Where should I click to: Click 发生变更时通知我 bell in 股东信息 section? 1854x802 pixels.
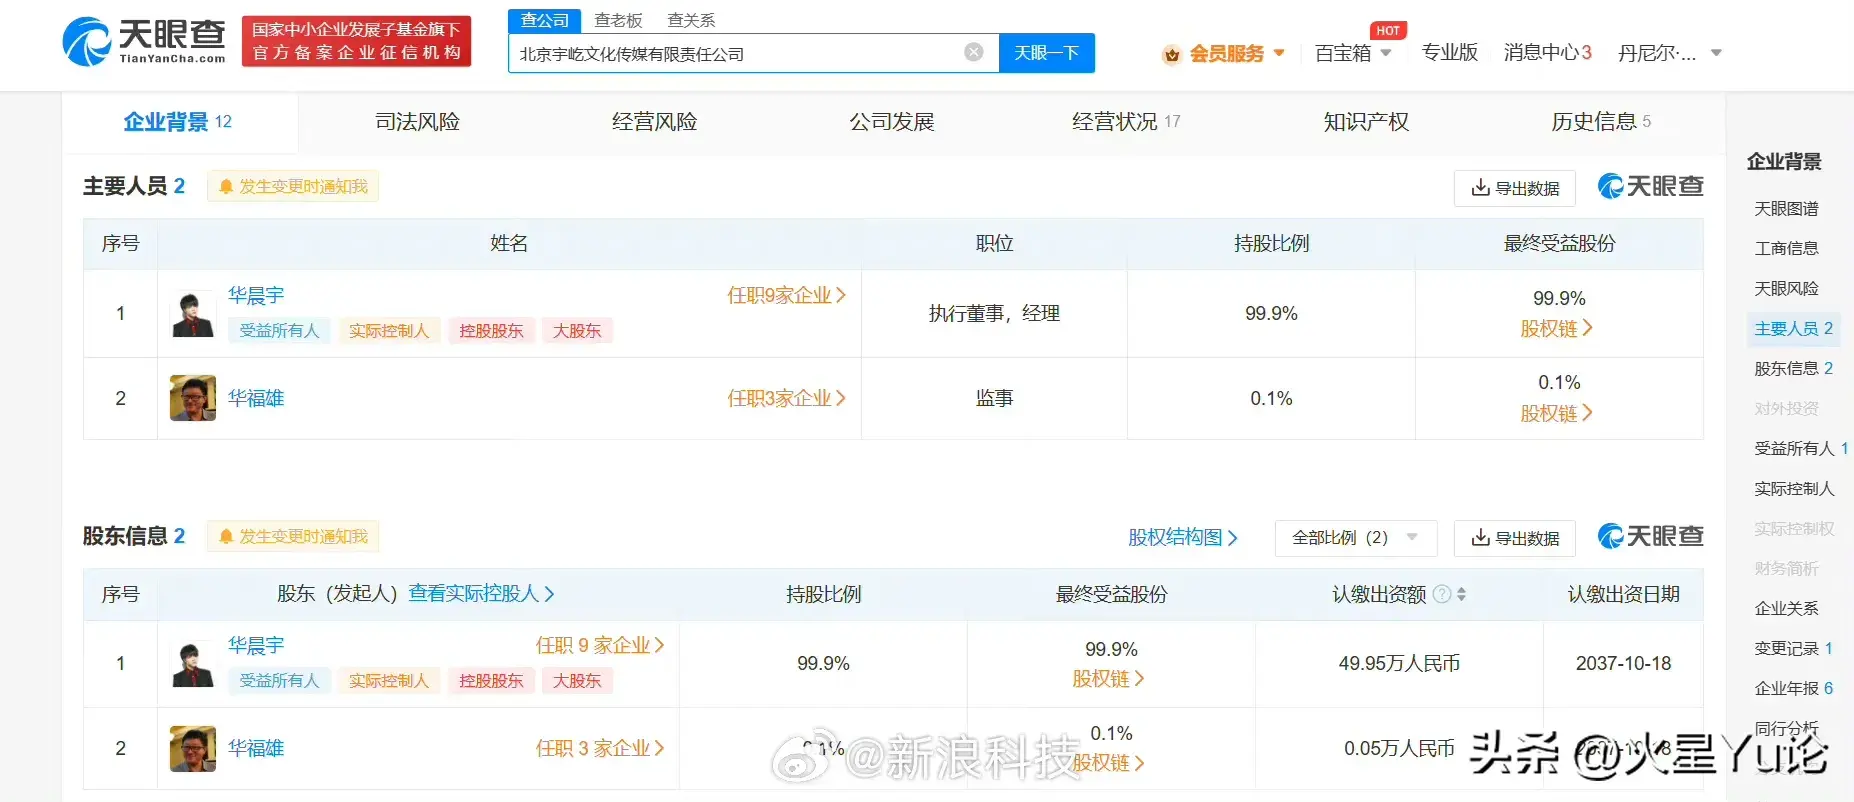[293, 537]
